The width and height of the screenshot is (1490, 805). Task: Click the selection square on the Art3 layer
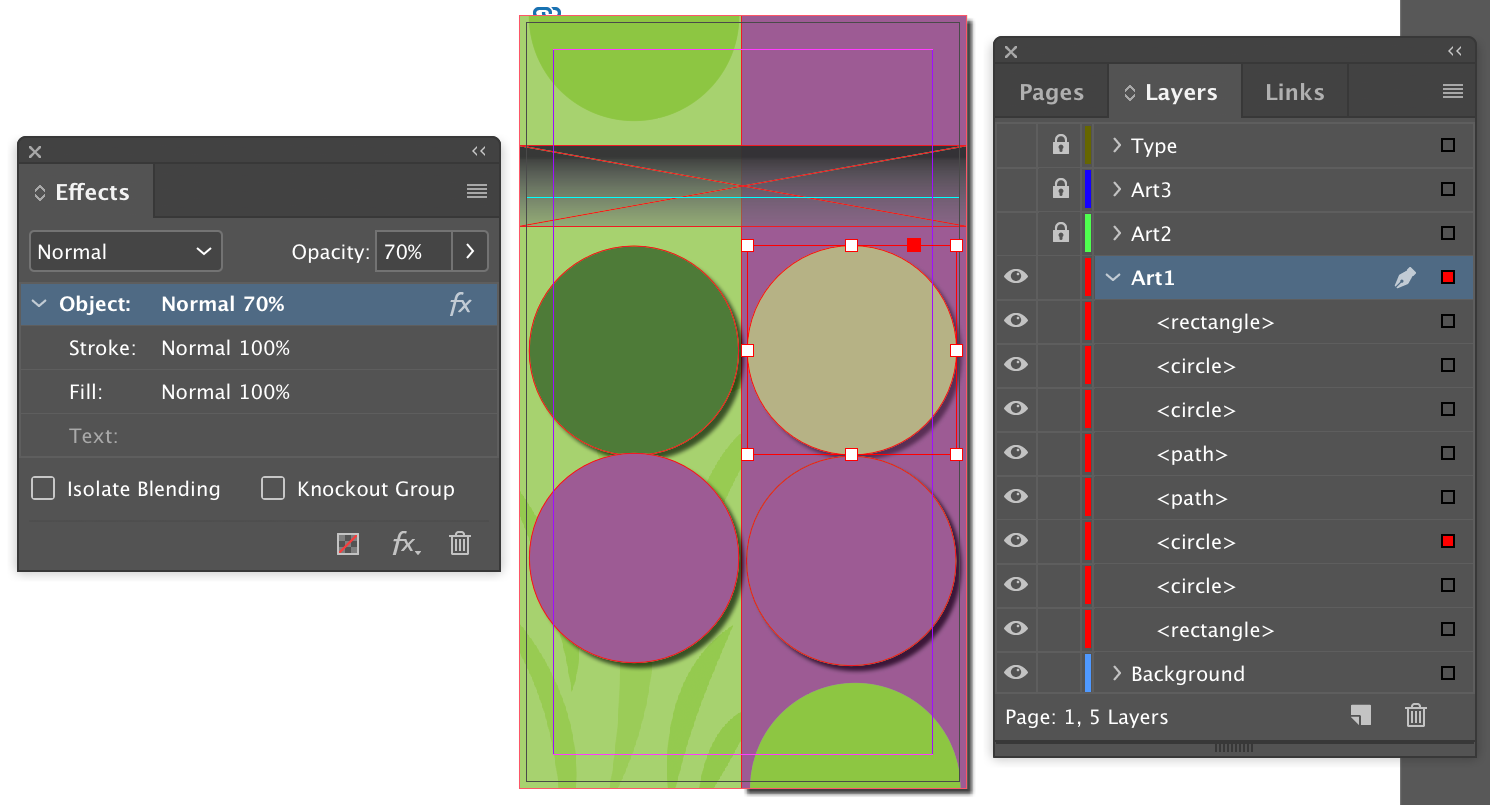tap(1448, 189)
